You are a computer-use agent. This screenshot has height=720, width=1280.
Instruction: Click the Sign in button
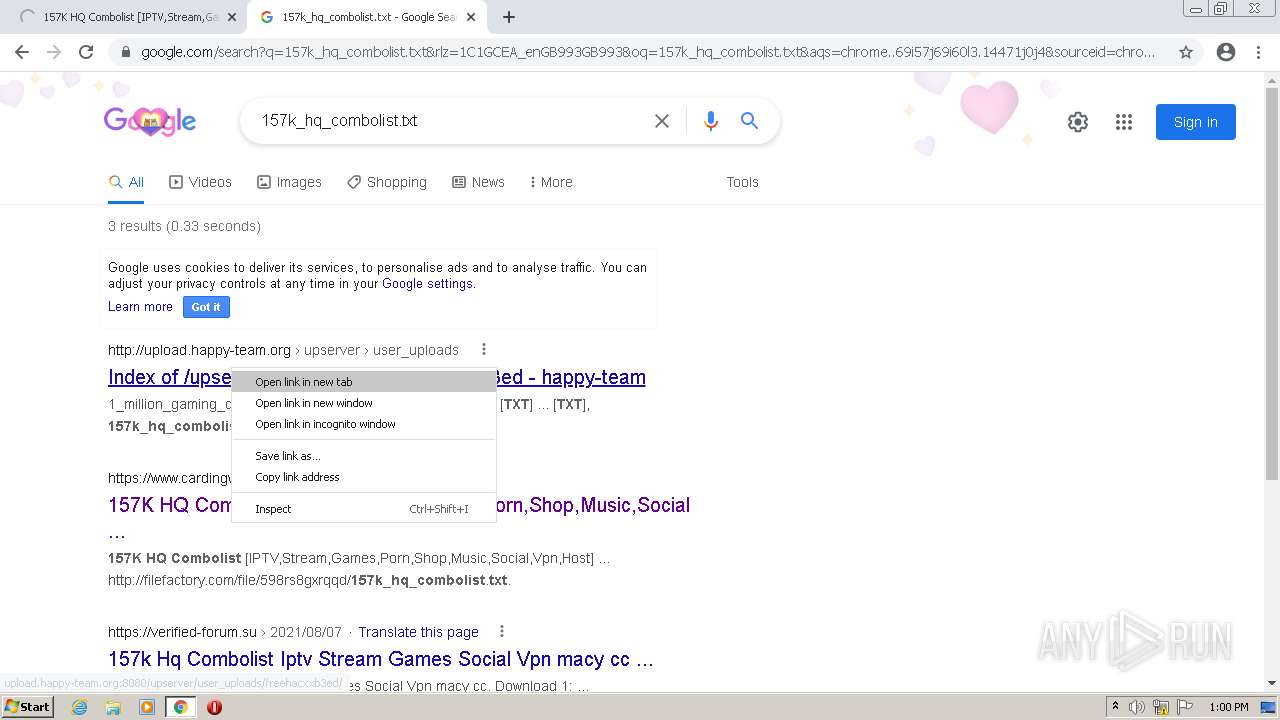click(x=1196, y=122)
